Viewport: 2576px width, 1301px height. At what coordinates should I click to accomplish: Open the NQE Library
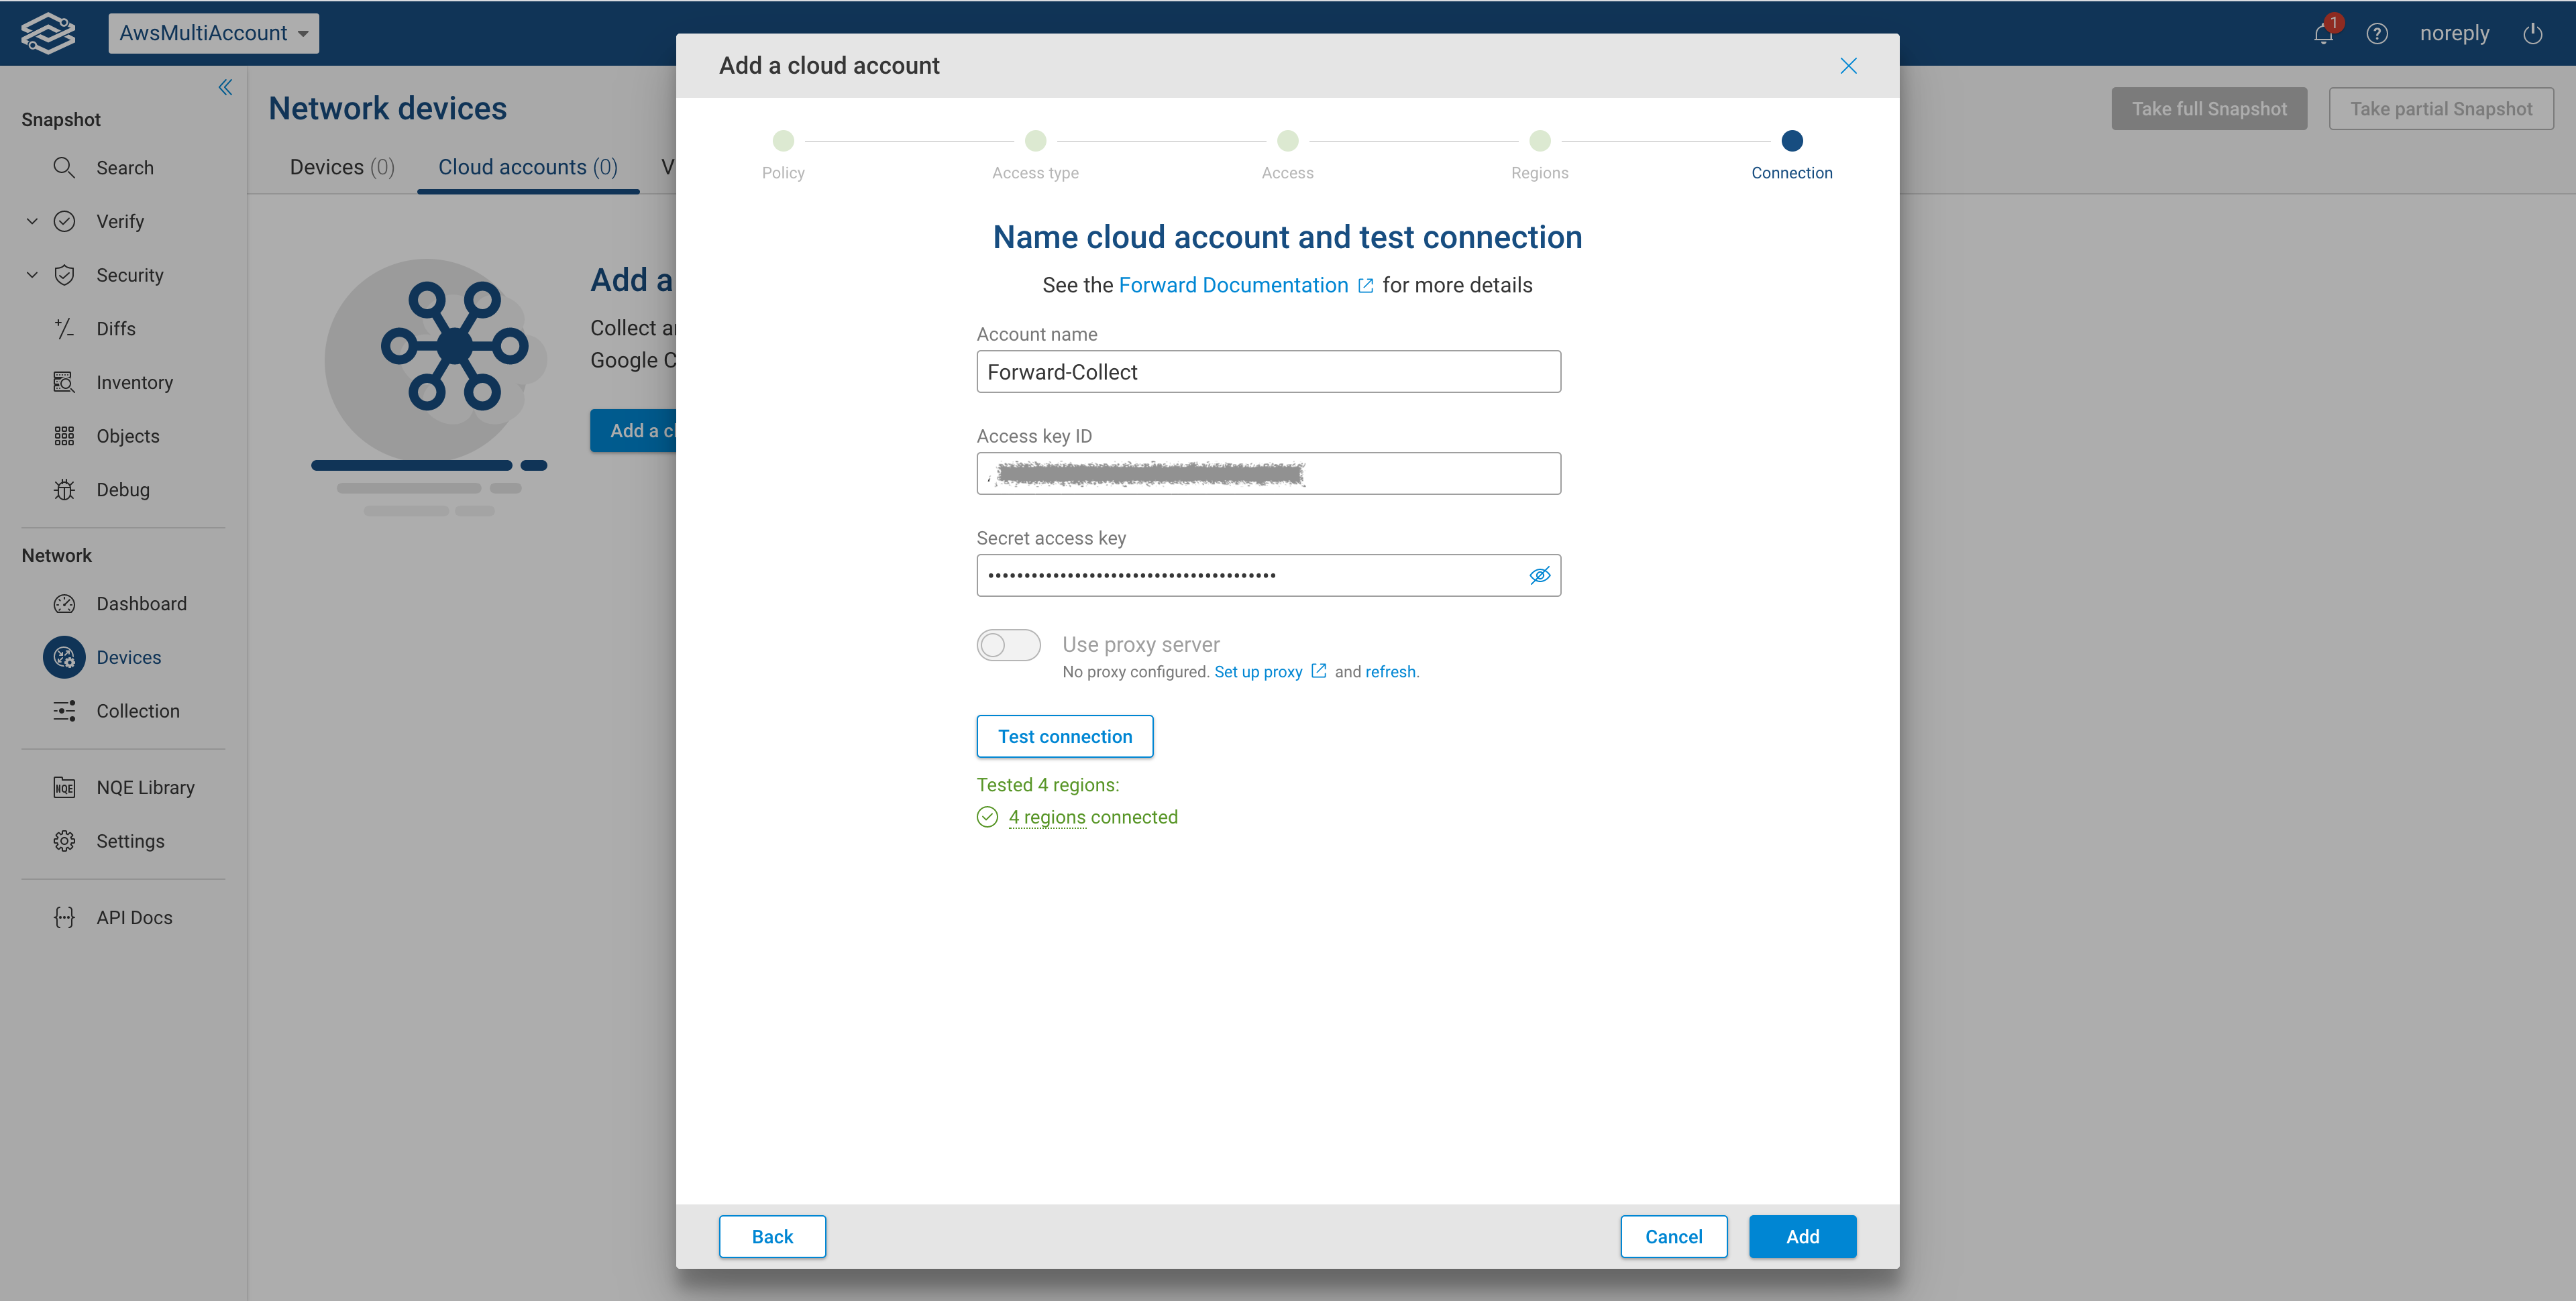pos(64,787)
